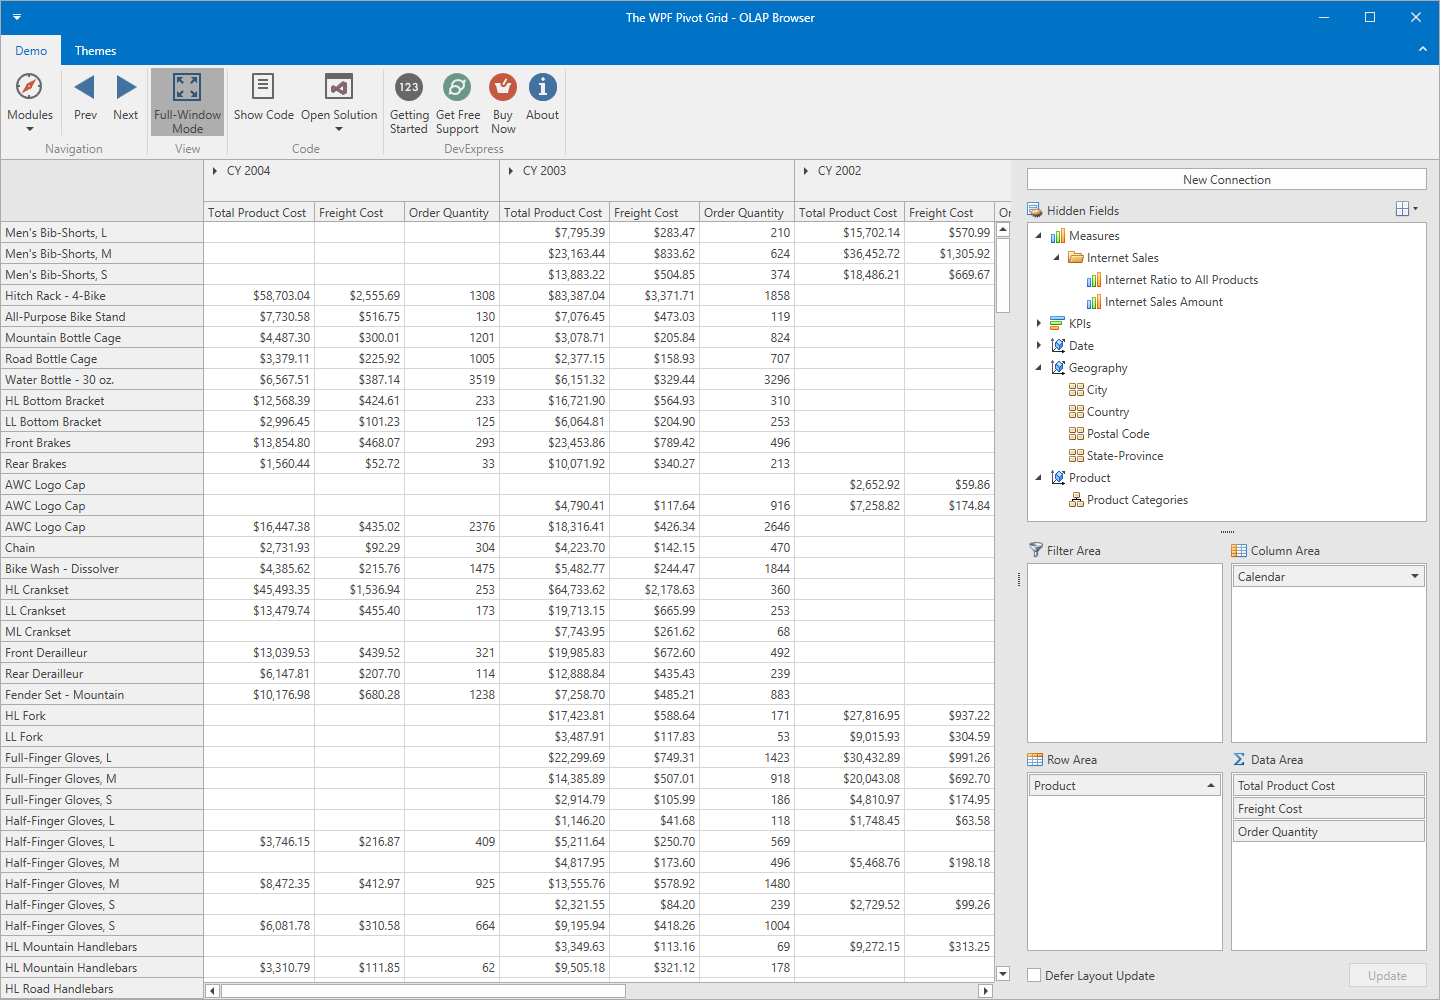Screen dimensions: 1440x1000
Task: Switch to the Themes tab
Action: [95, 51]
